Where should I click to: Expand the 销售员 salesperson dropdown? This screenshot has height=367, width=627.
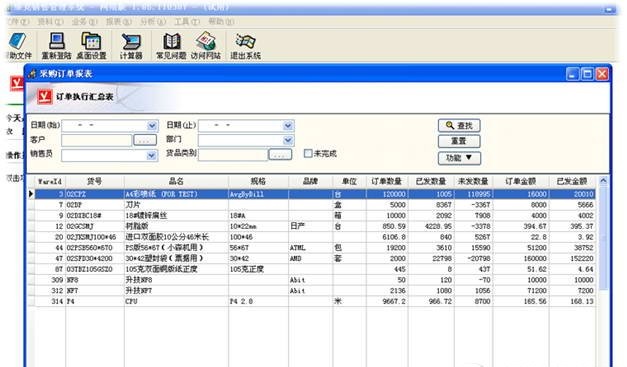click(152, 155)
